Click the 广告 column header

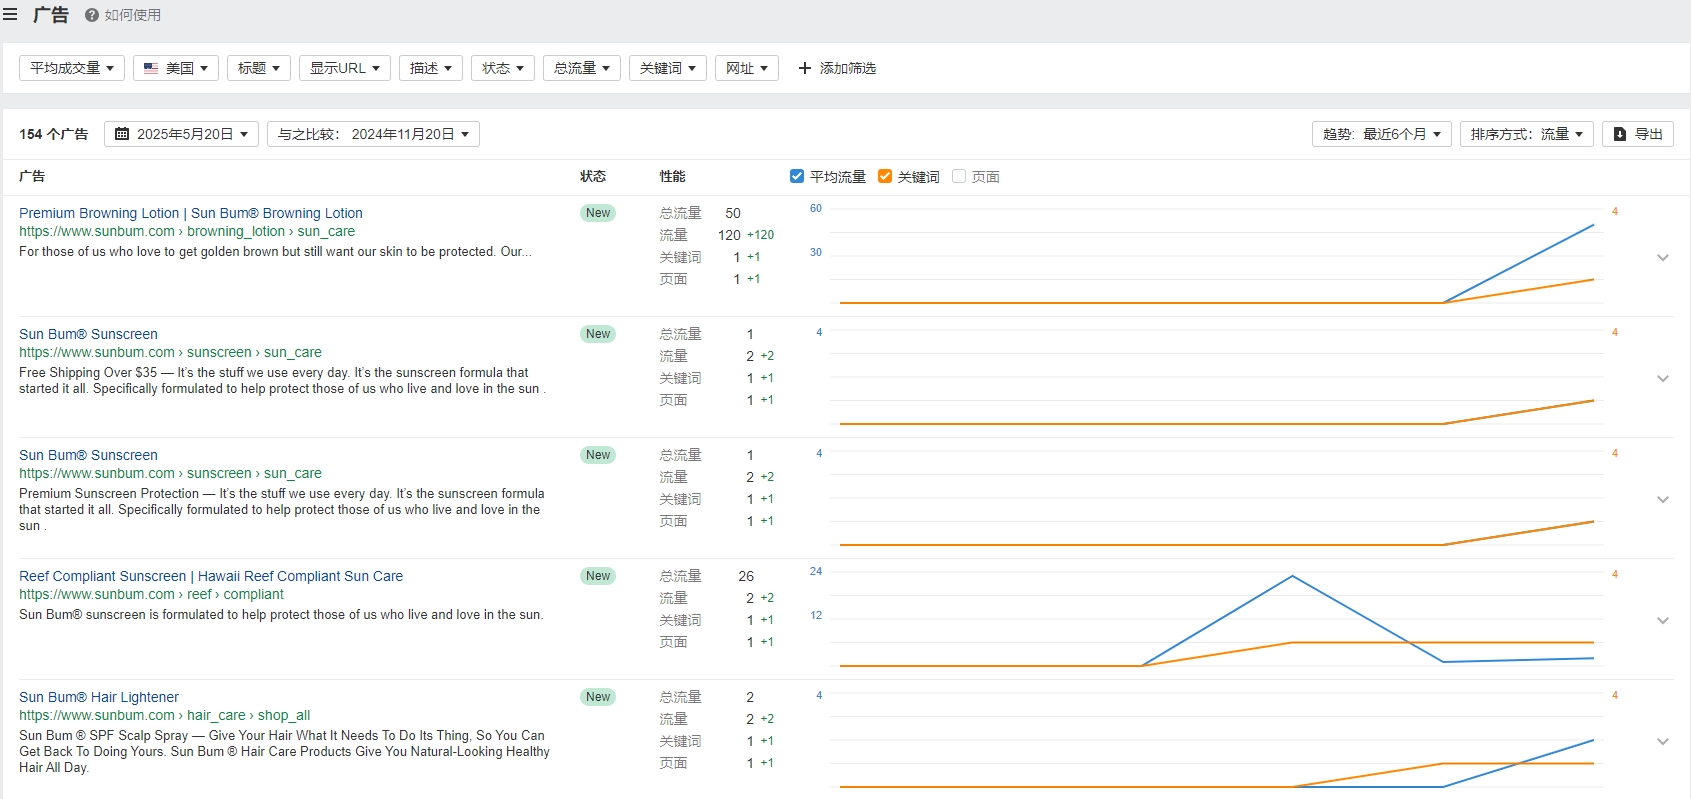point(32,176)
